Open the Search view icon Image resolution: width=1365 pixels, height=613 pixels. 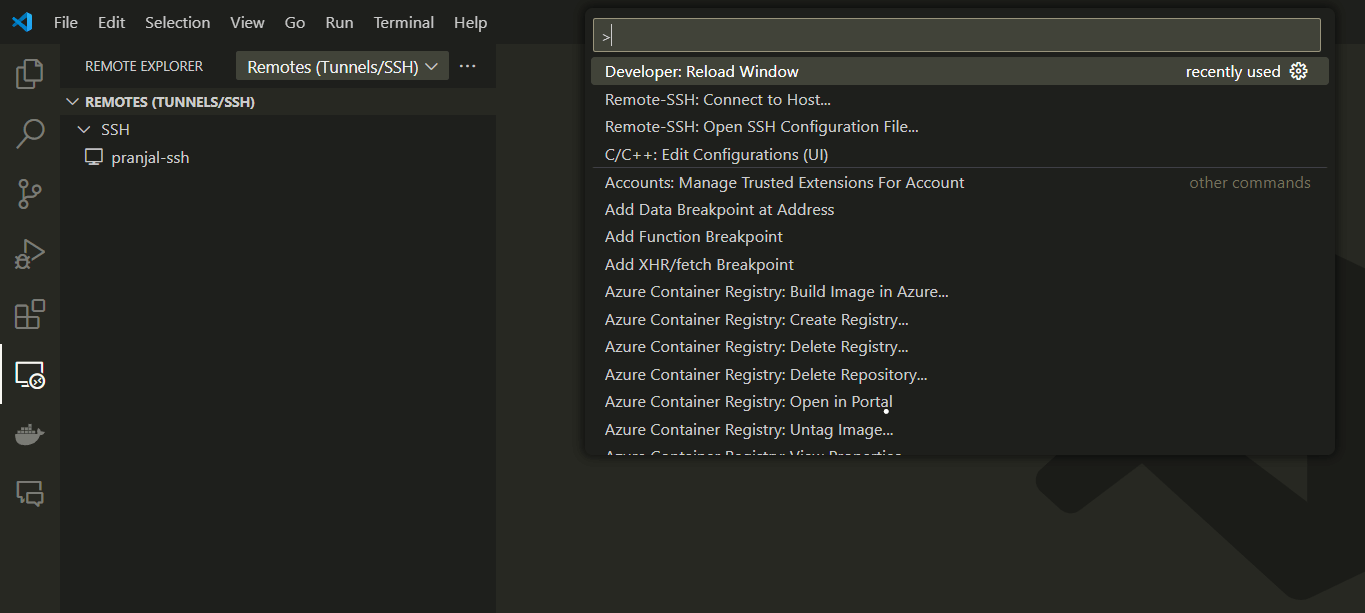[x=30, y=133]
